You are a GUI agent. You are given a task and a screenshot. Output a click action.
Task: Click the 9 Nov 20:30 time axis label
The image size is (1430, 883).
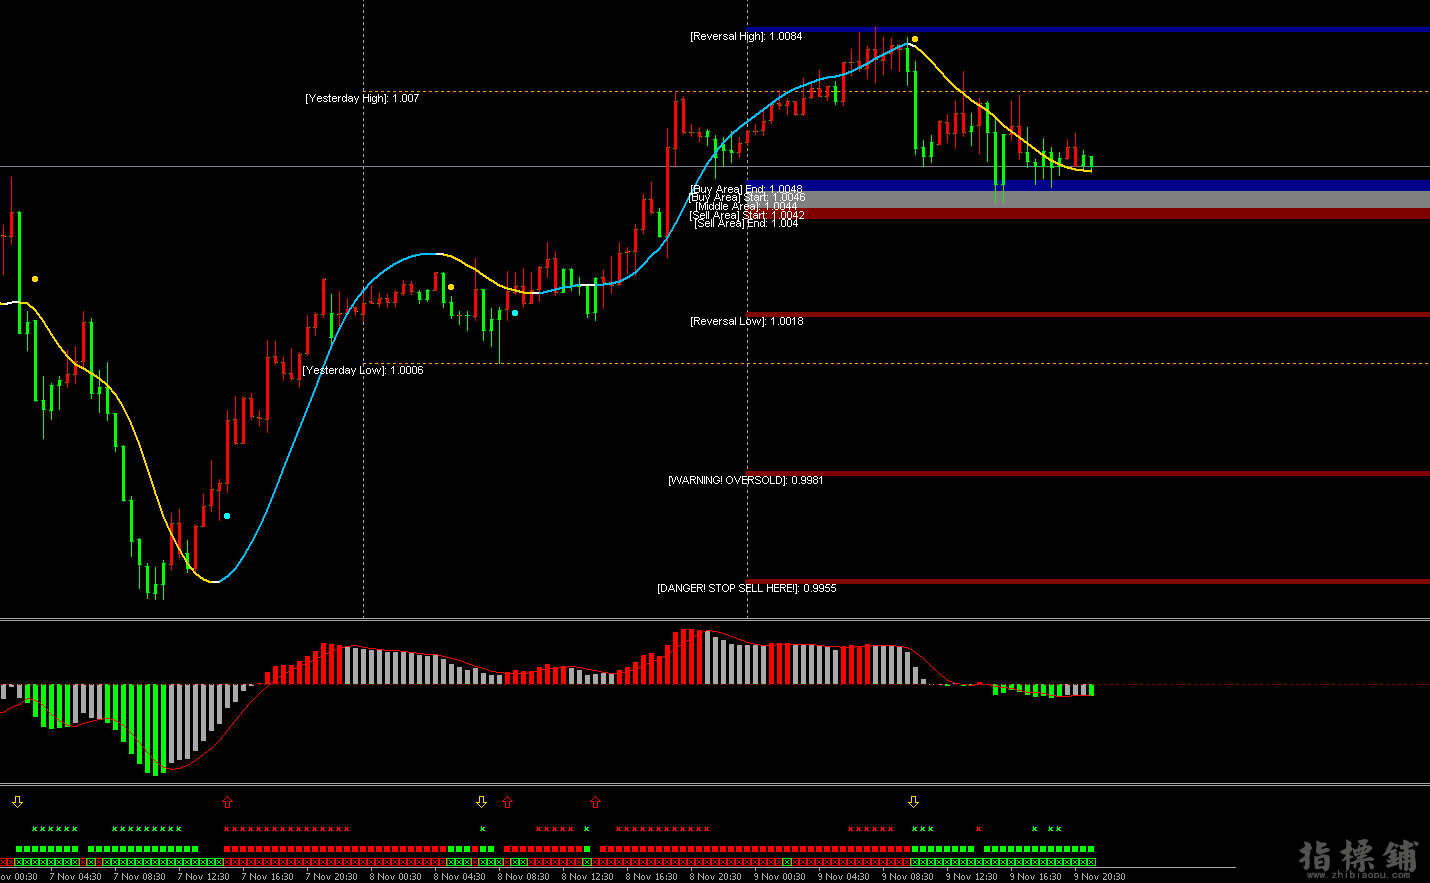[1099, 877]
